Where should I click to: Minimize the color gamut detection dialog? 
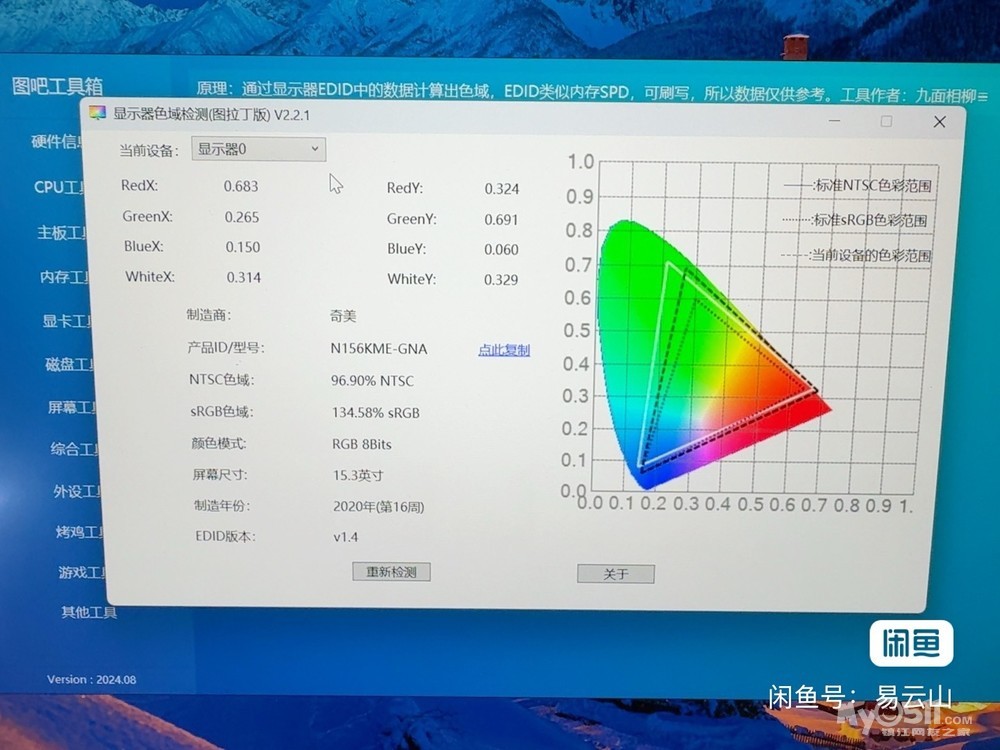tap(832, 121)
